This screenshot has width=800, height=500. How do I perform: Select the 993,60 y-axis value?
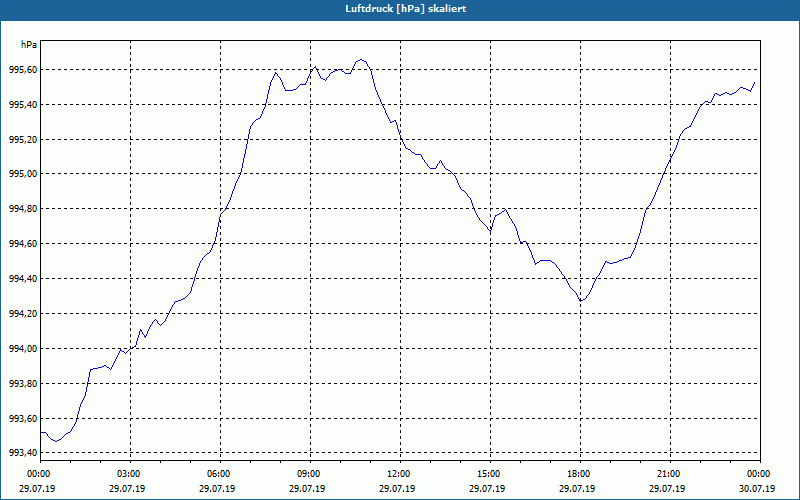[23, 418]
